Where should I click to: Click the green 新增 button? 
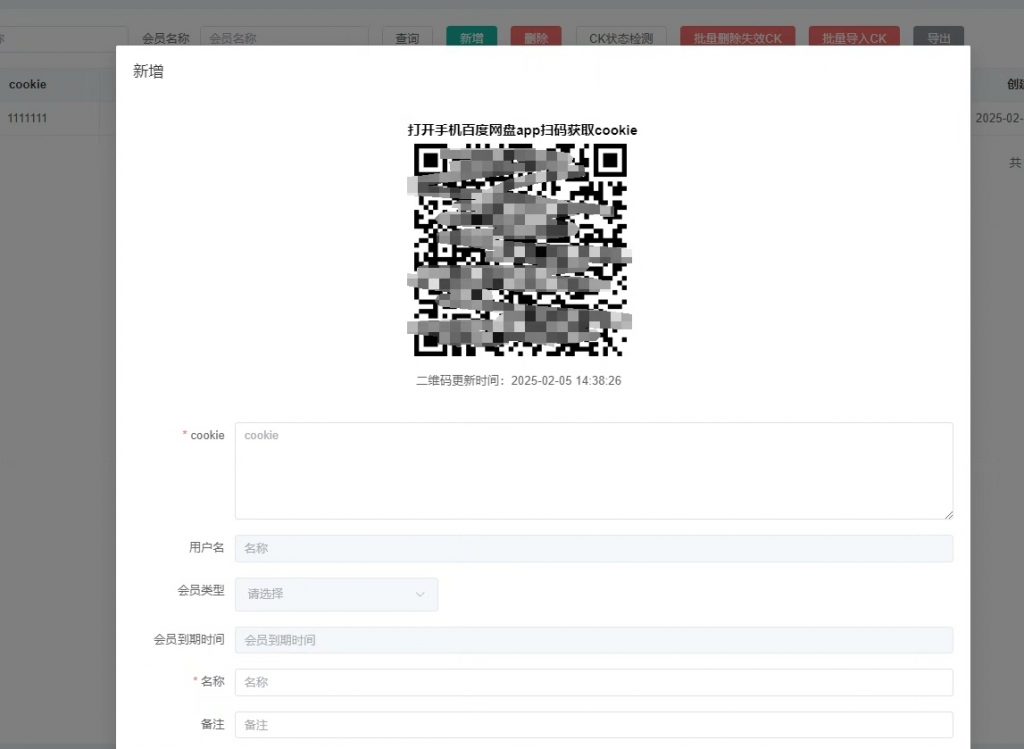[472, 38]
